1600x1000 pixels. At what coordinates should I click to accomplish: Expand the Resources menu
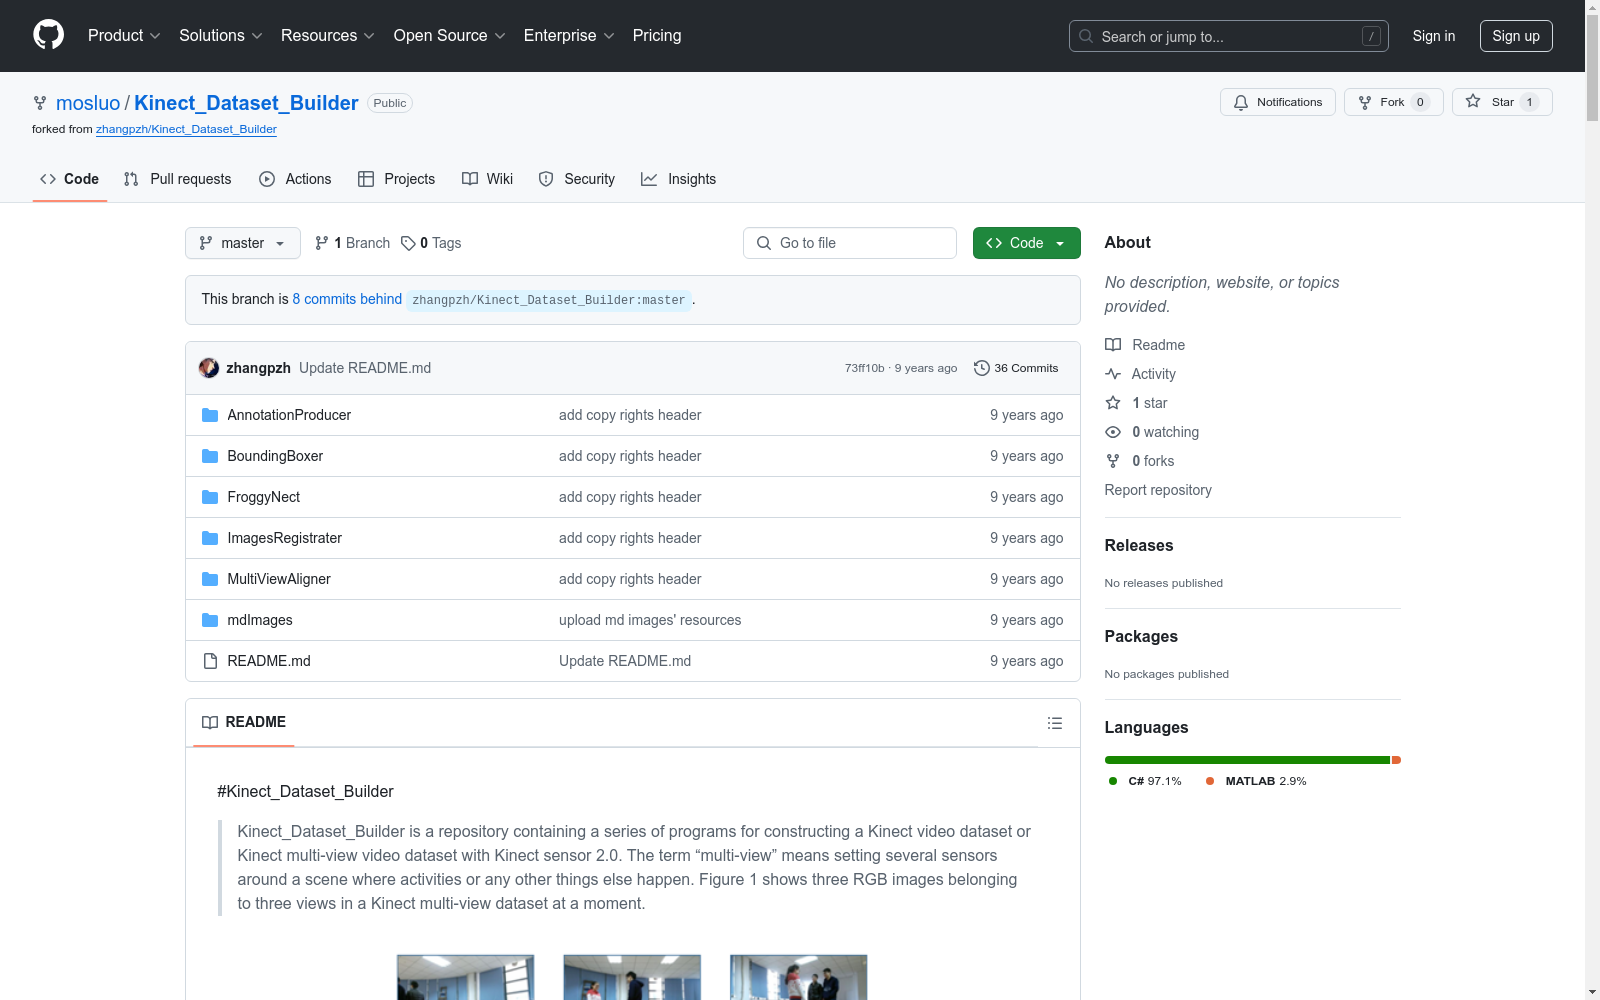(x=328, y=35)
